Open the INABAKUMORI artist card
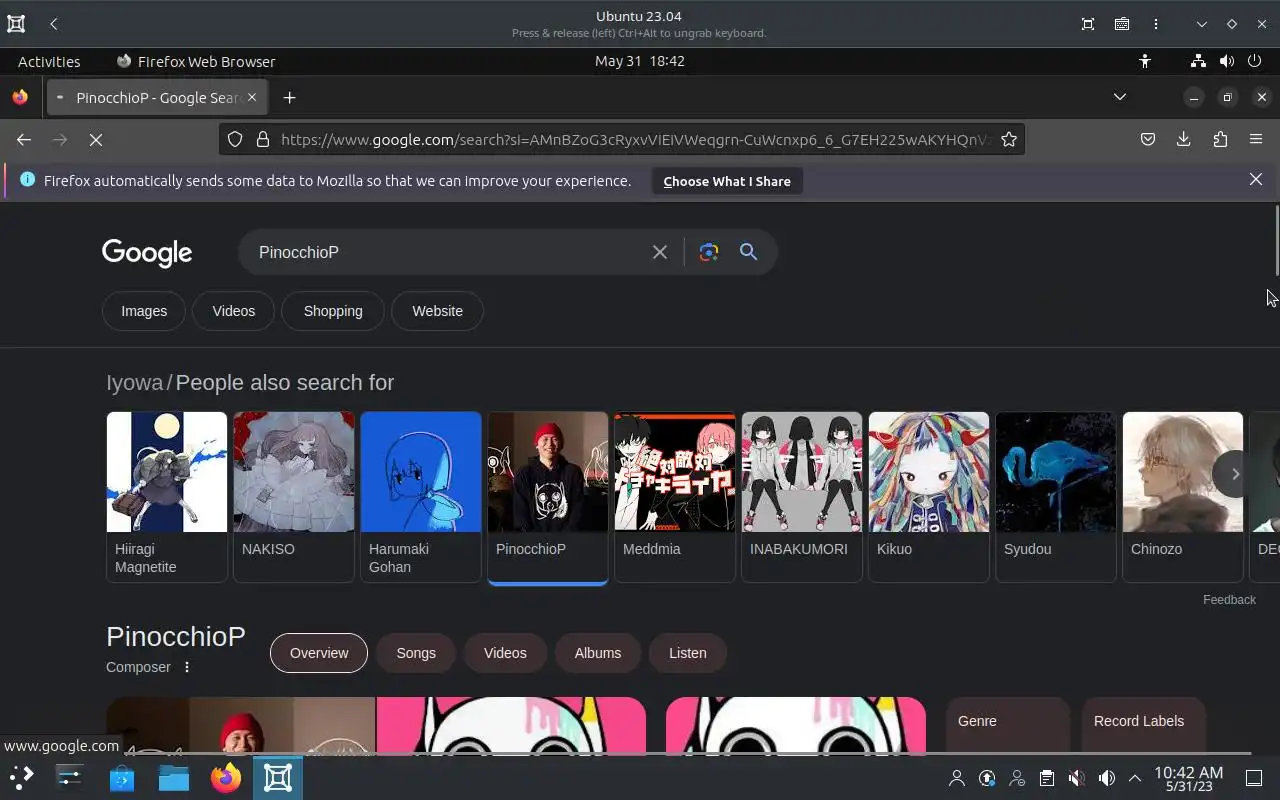This screenshot has width=1280, height=800. click(802, 497)
